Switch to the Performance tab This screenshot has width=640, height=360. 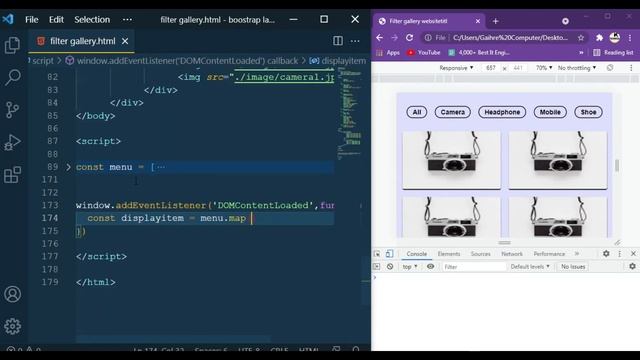[x=549, y=254]
